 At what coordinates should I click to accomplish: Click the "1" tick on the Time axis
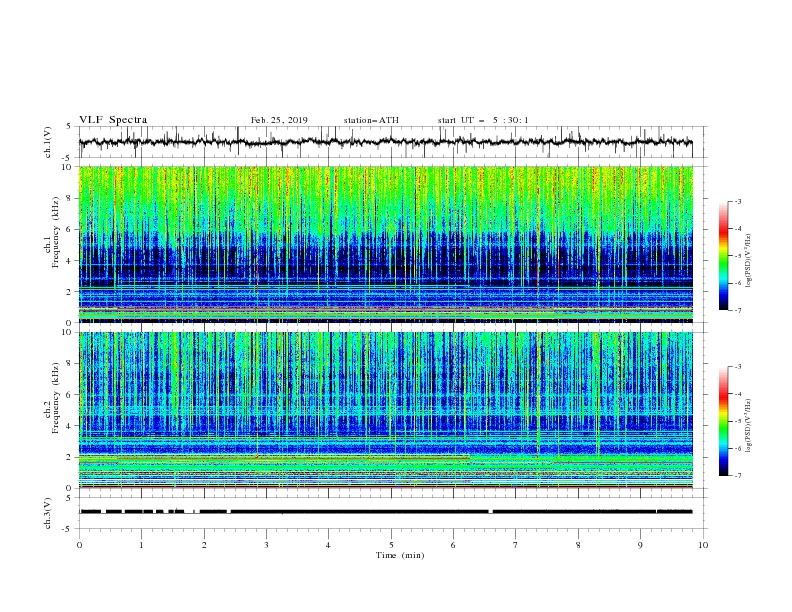(141, 545)
